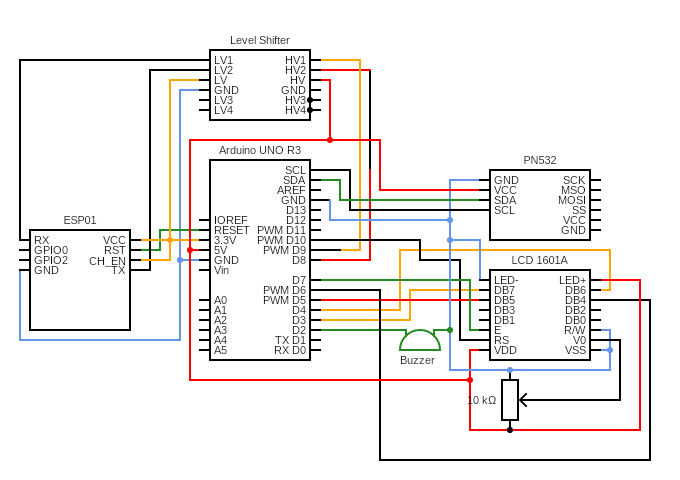
Task: Select the PN532 title label
Action: tap(540, 160)
